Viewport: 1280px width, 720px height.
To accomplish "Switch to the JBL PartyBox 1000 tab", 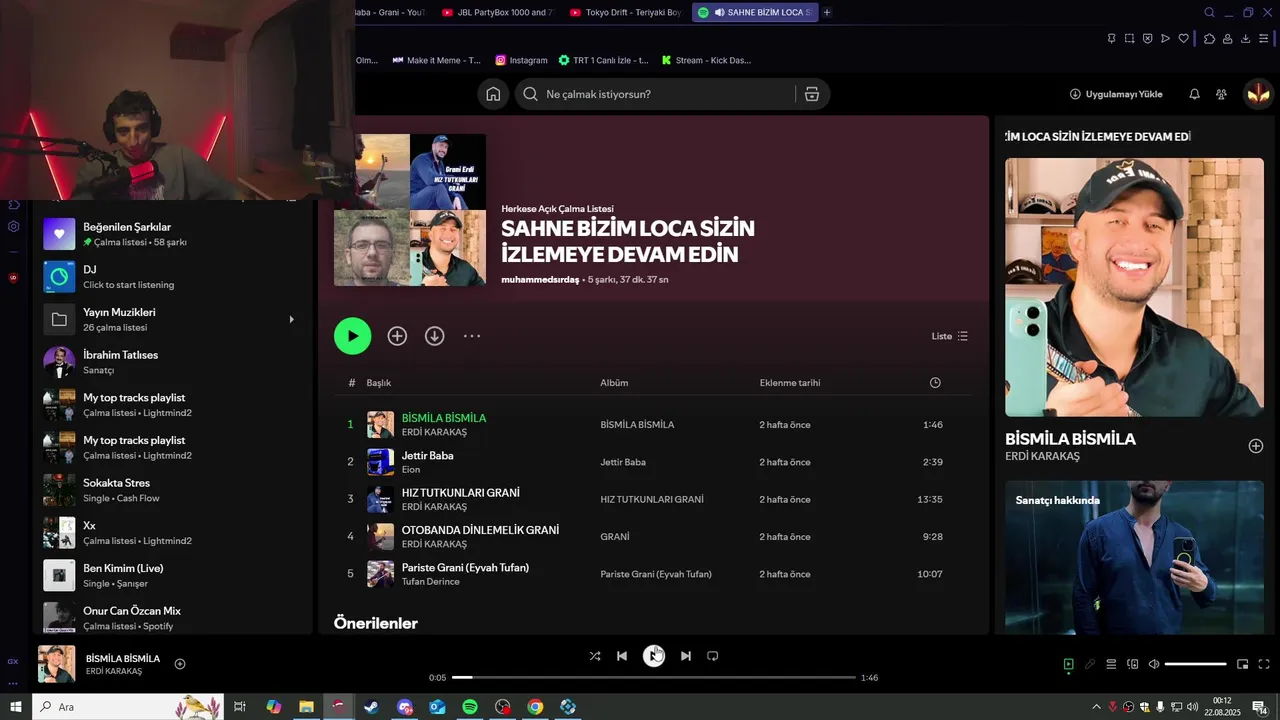I will click(497, 12).
